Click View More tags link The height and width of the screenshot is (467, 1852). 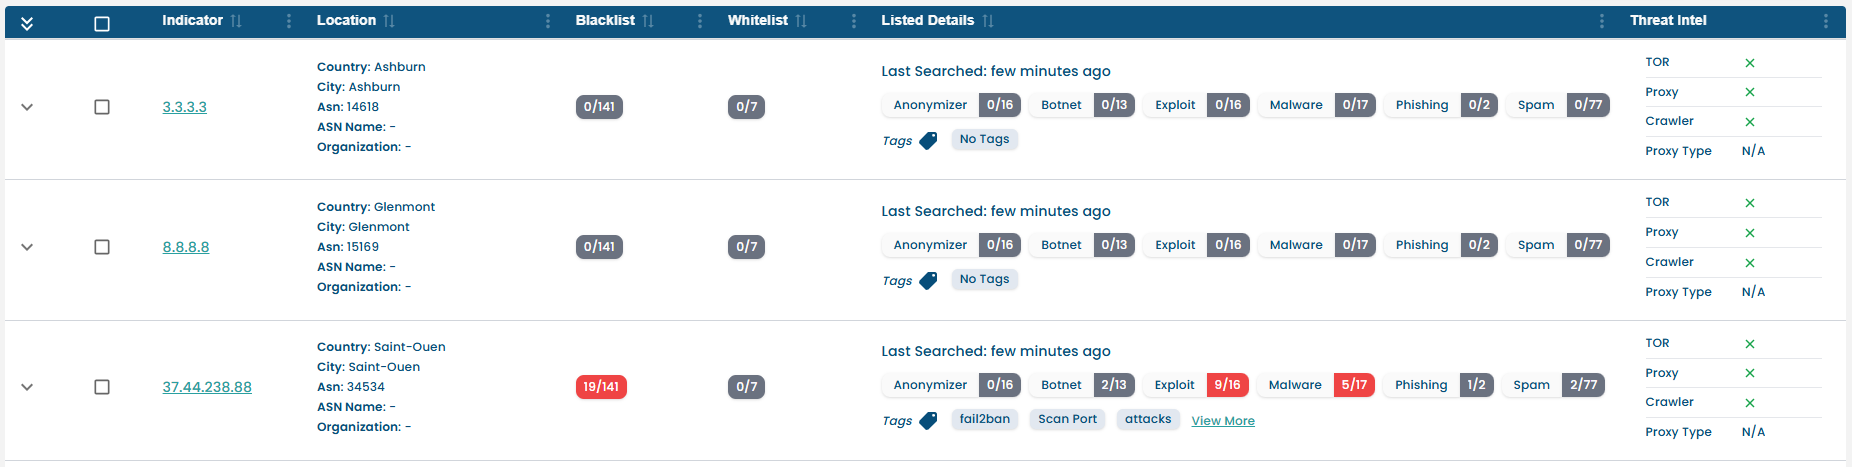click(1223, 421)
